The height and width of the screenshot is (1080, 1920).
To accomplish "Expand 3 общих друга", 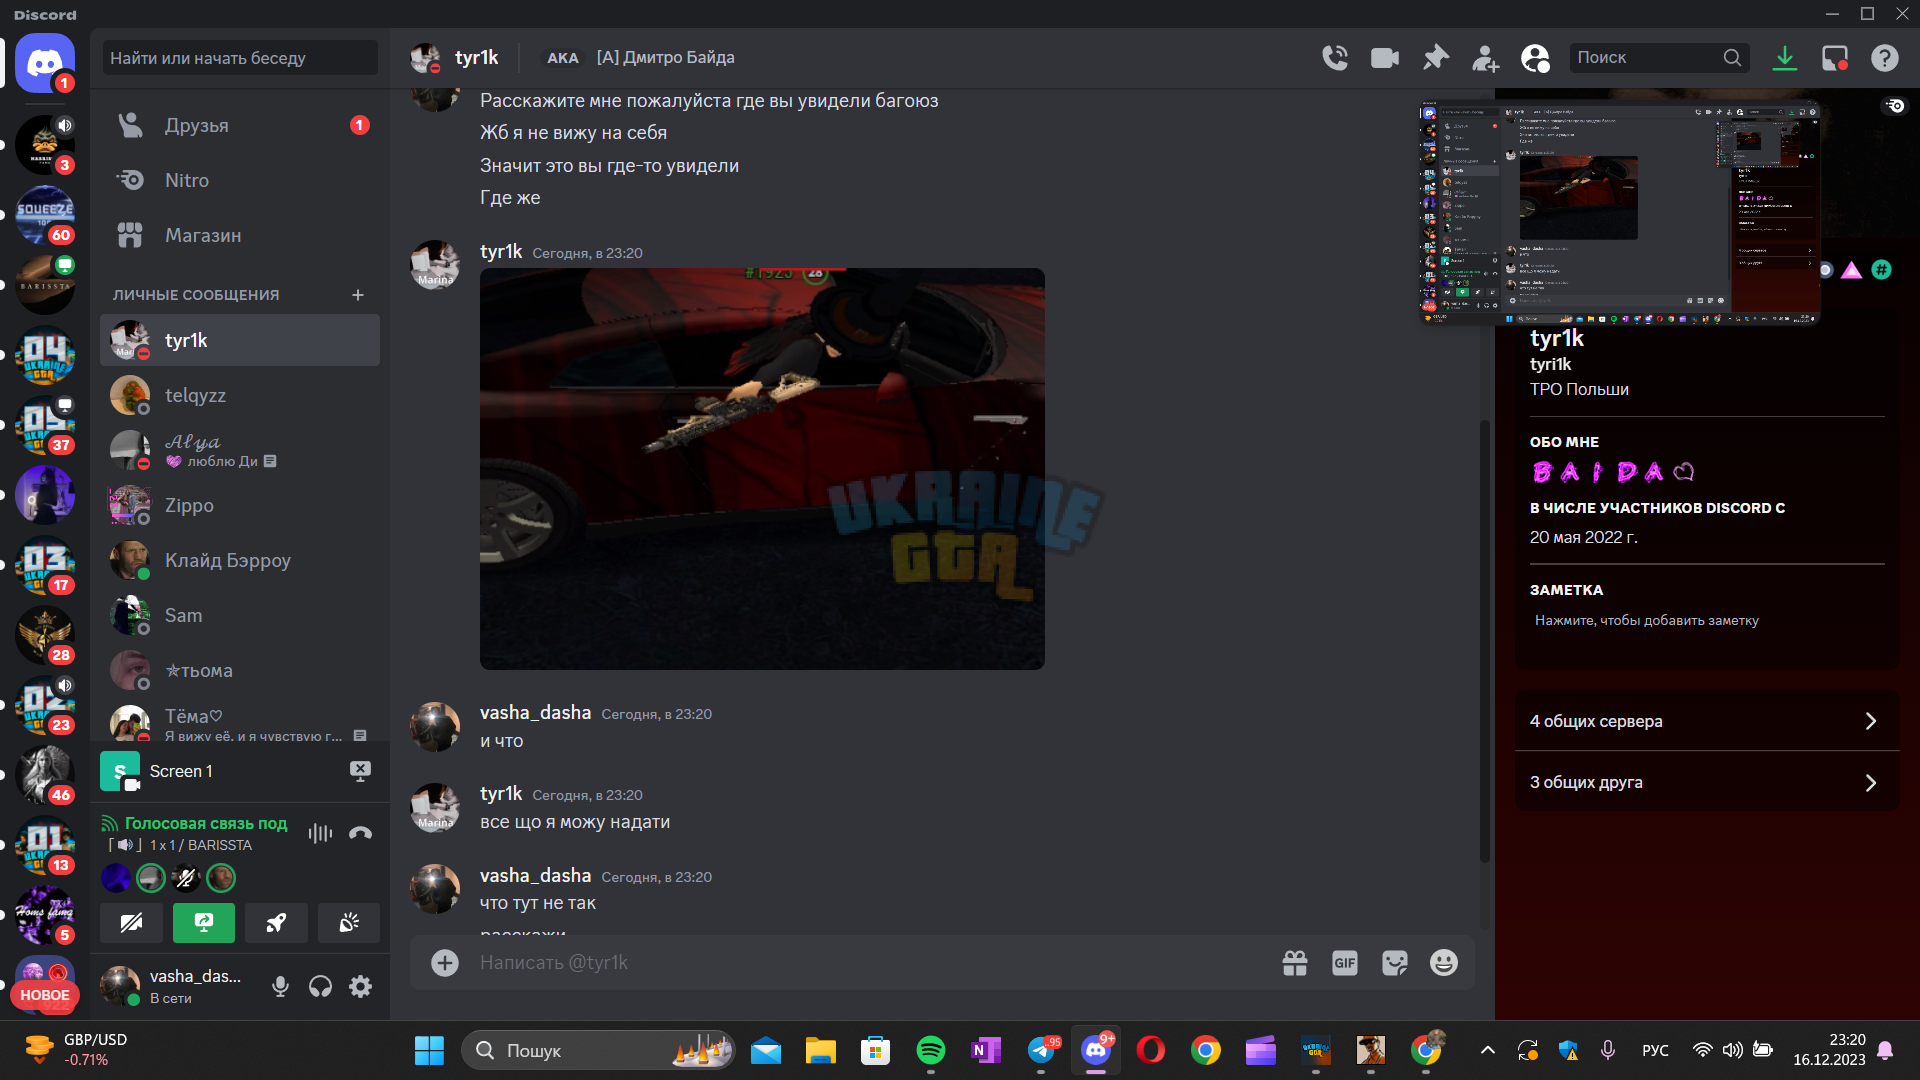I will point(1707,782).
